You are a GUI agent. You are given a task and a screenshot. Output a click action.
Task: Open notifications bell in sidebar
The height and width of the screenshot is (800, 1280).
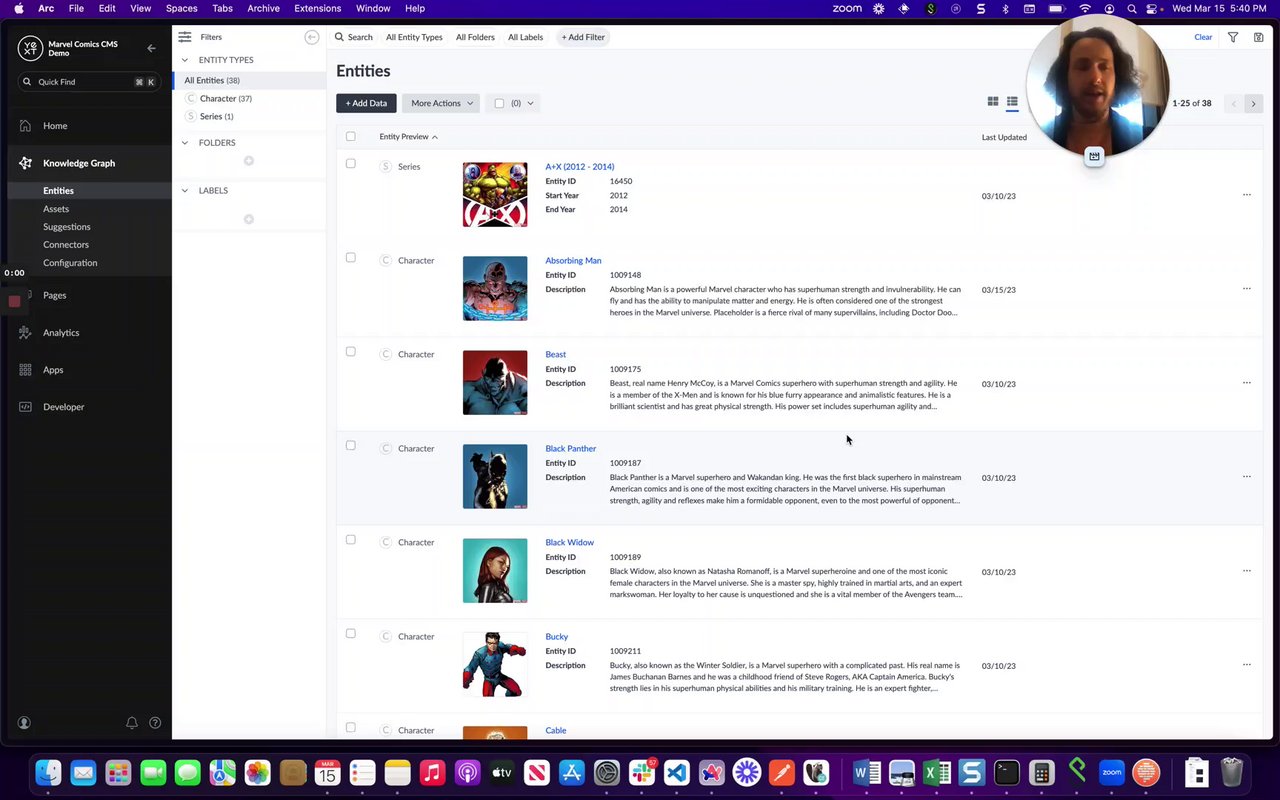(131, 723)
